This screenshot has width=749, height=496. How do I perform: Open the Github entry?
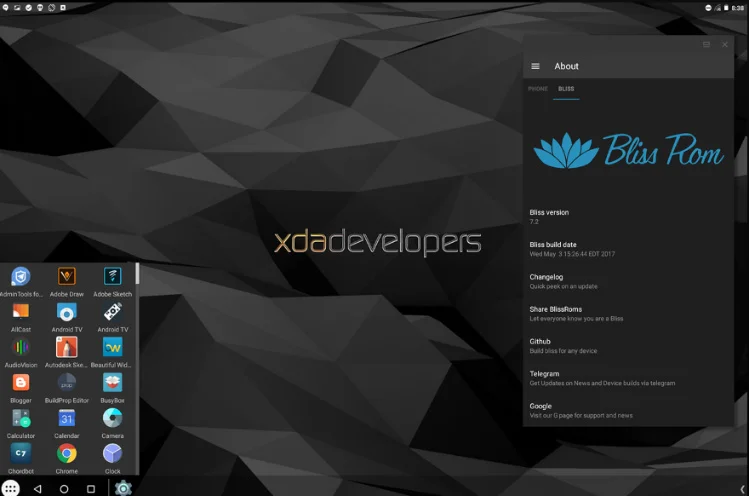(628, 346)
